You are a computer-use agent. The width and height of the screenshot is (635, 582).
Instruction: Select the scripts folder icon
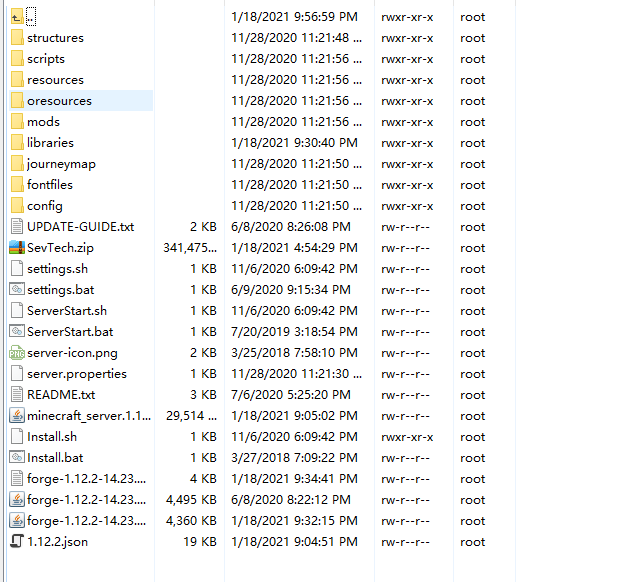pyautogui.click(x=17, y=59)
